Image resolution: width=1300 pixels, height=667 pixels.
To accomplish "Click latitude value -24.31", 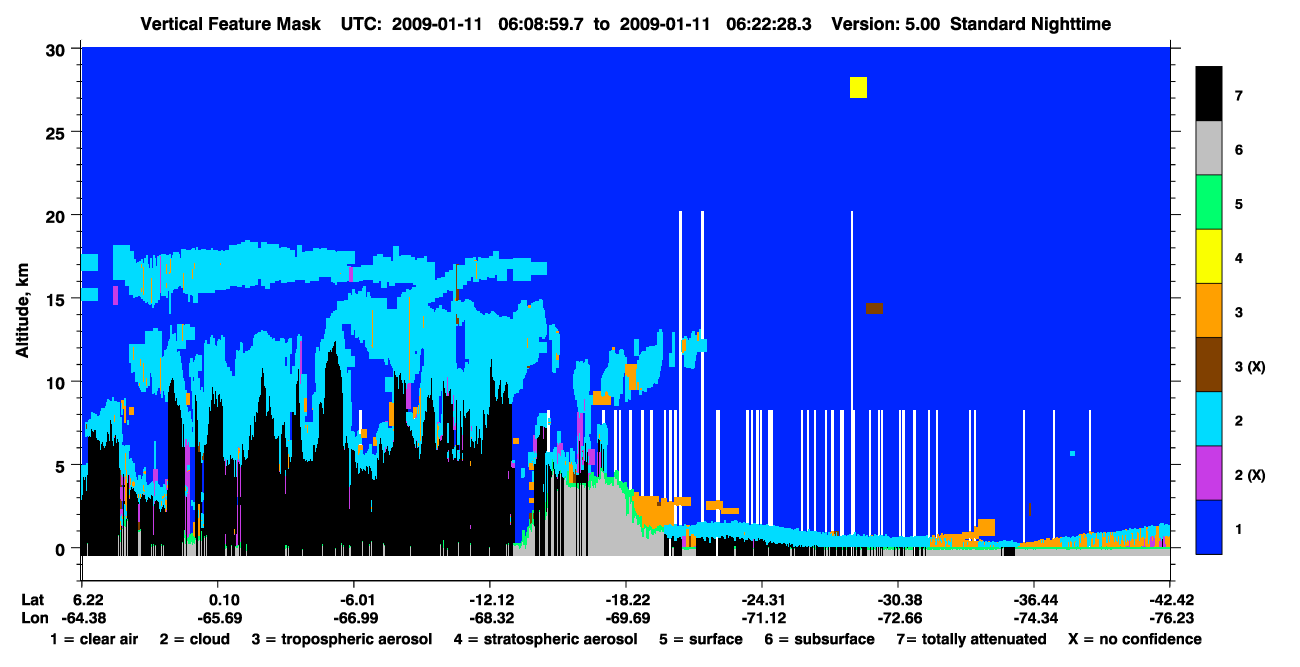I will click(762, 600).
